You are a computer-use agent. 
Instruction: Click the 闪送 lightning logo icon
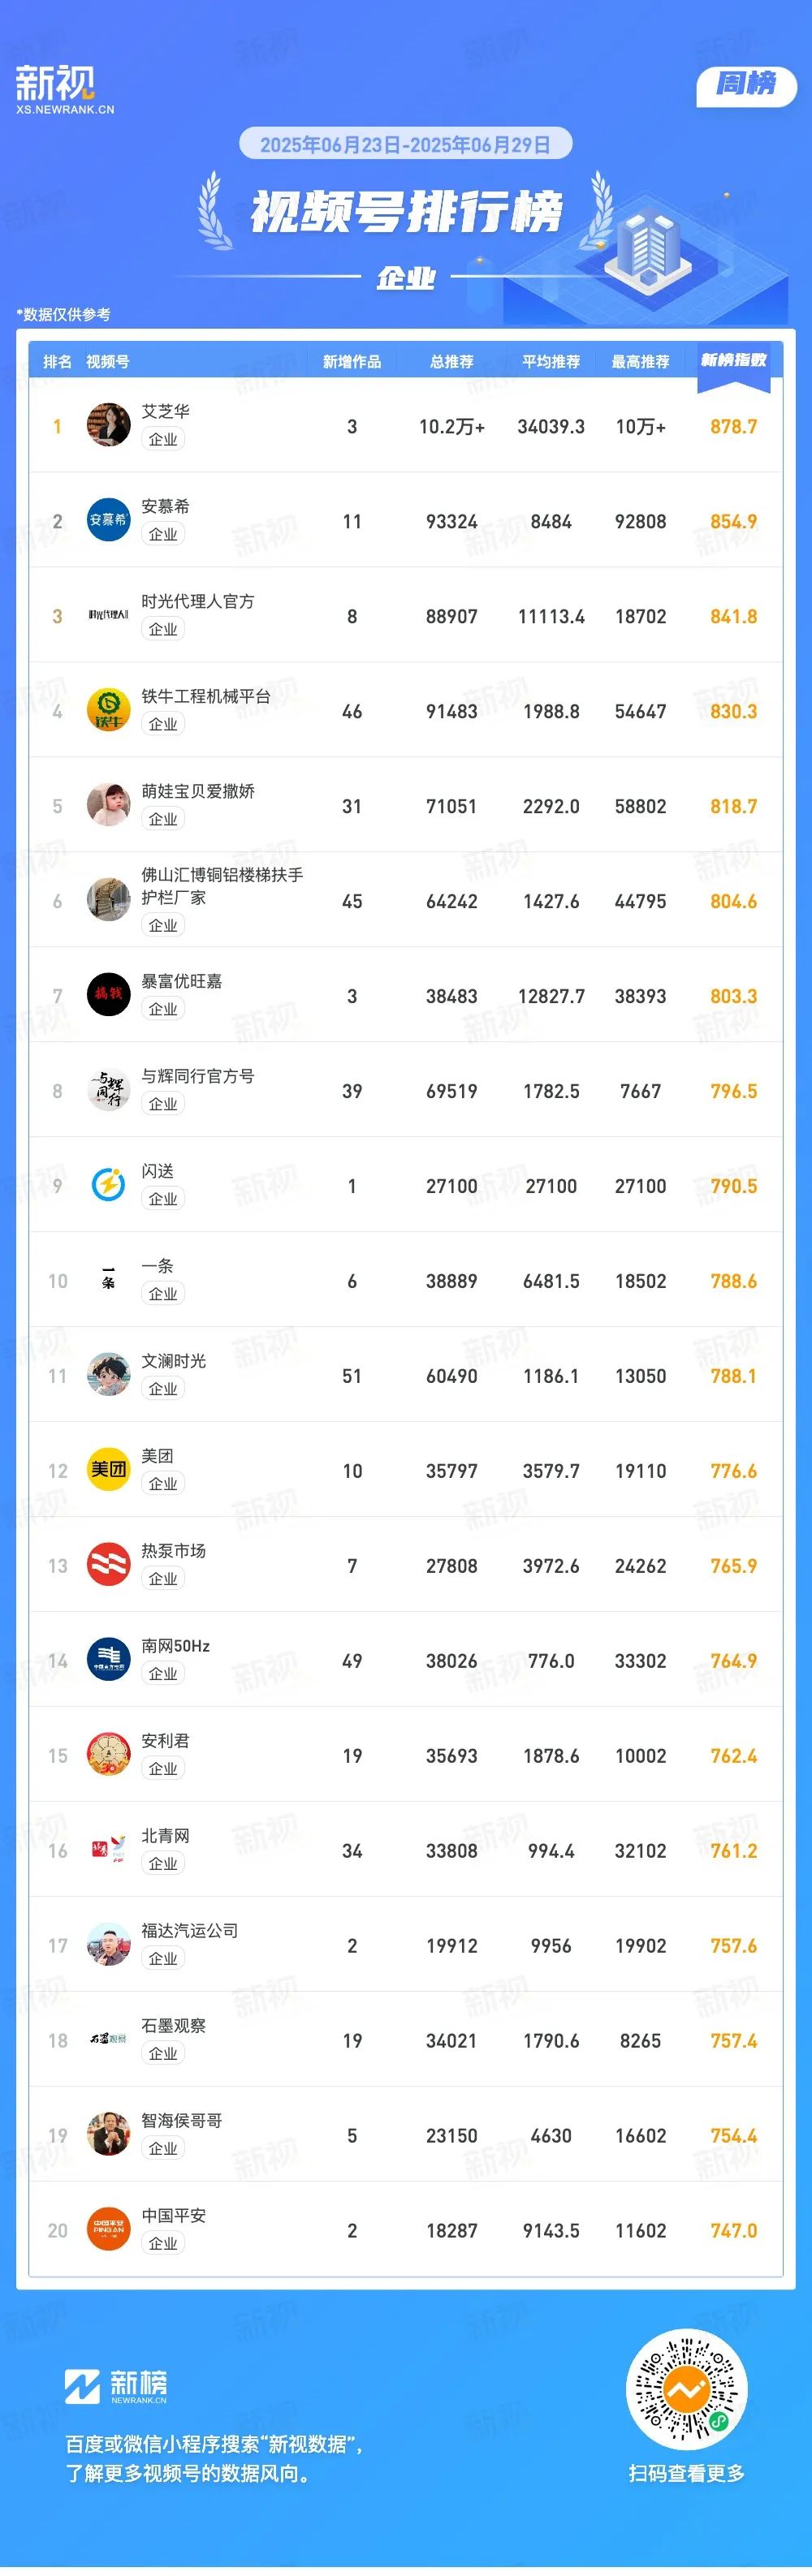108,1185
